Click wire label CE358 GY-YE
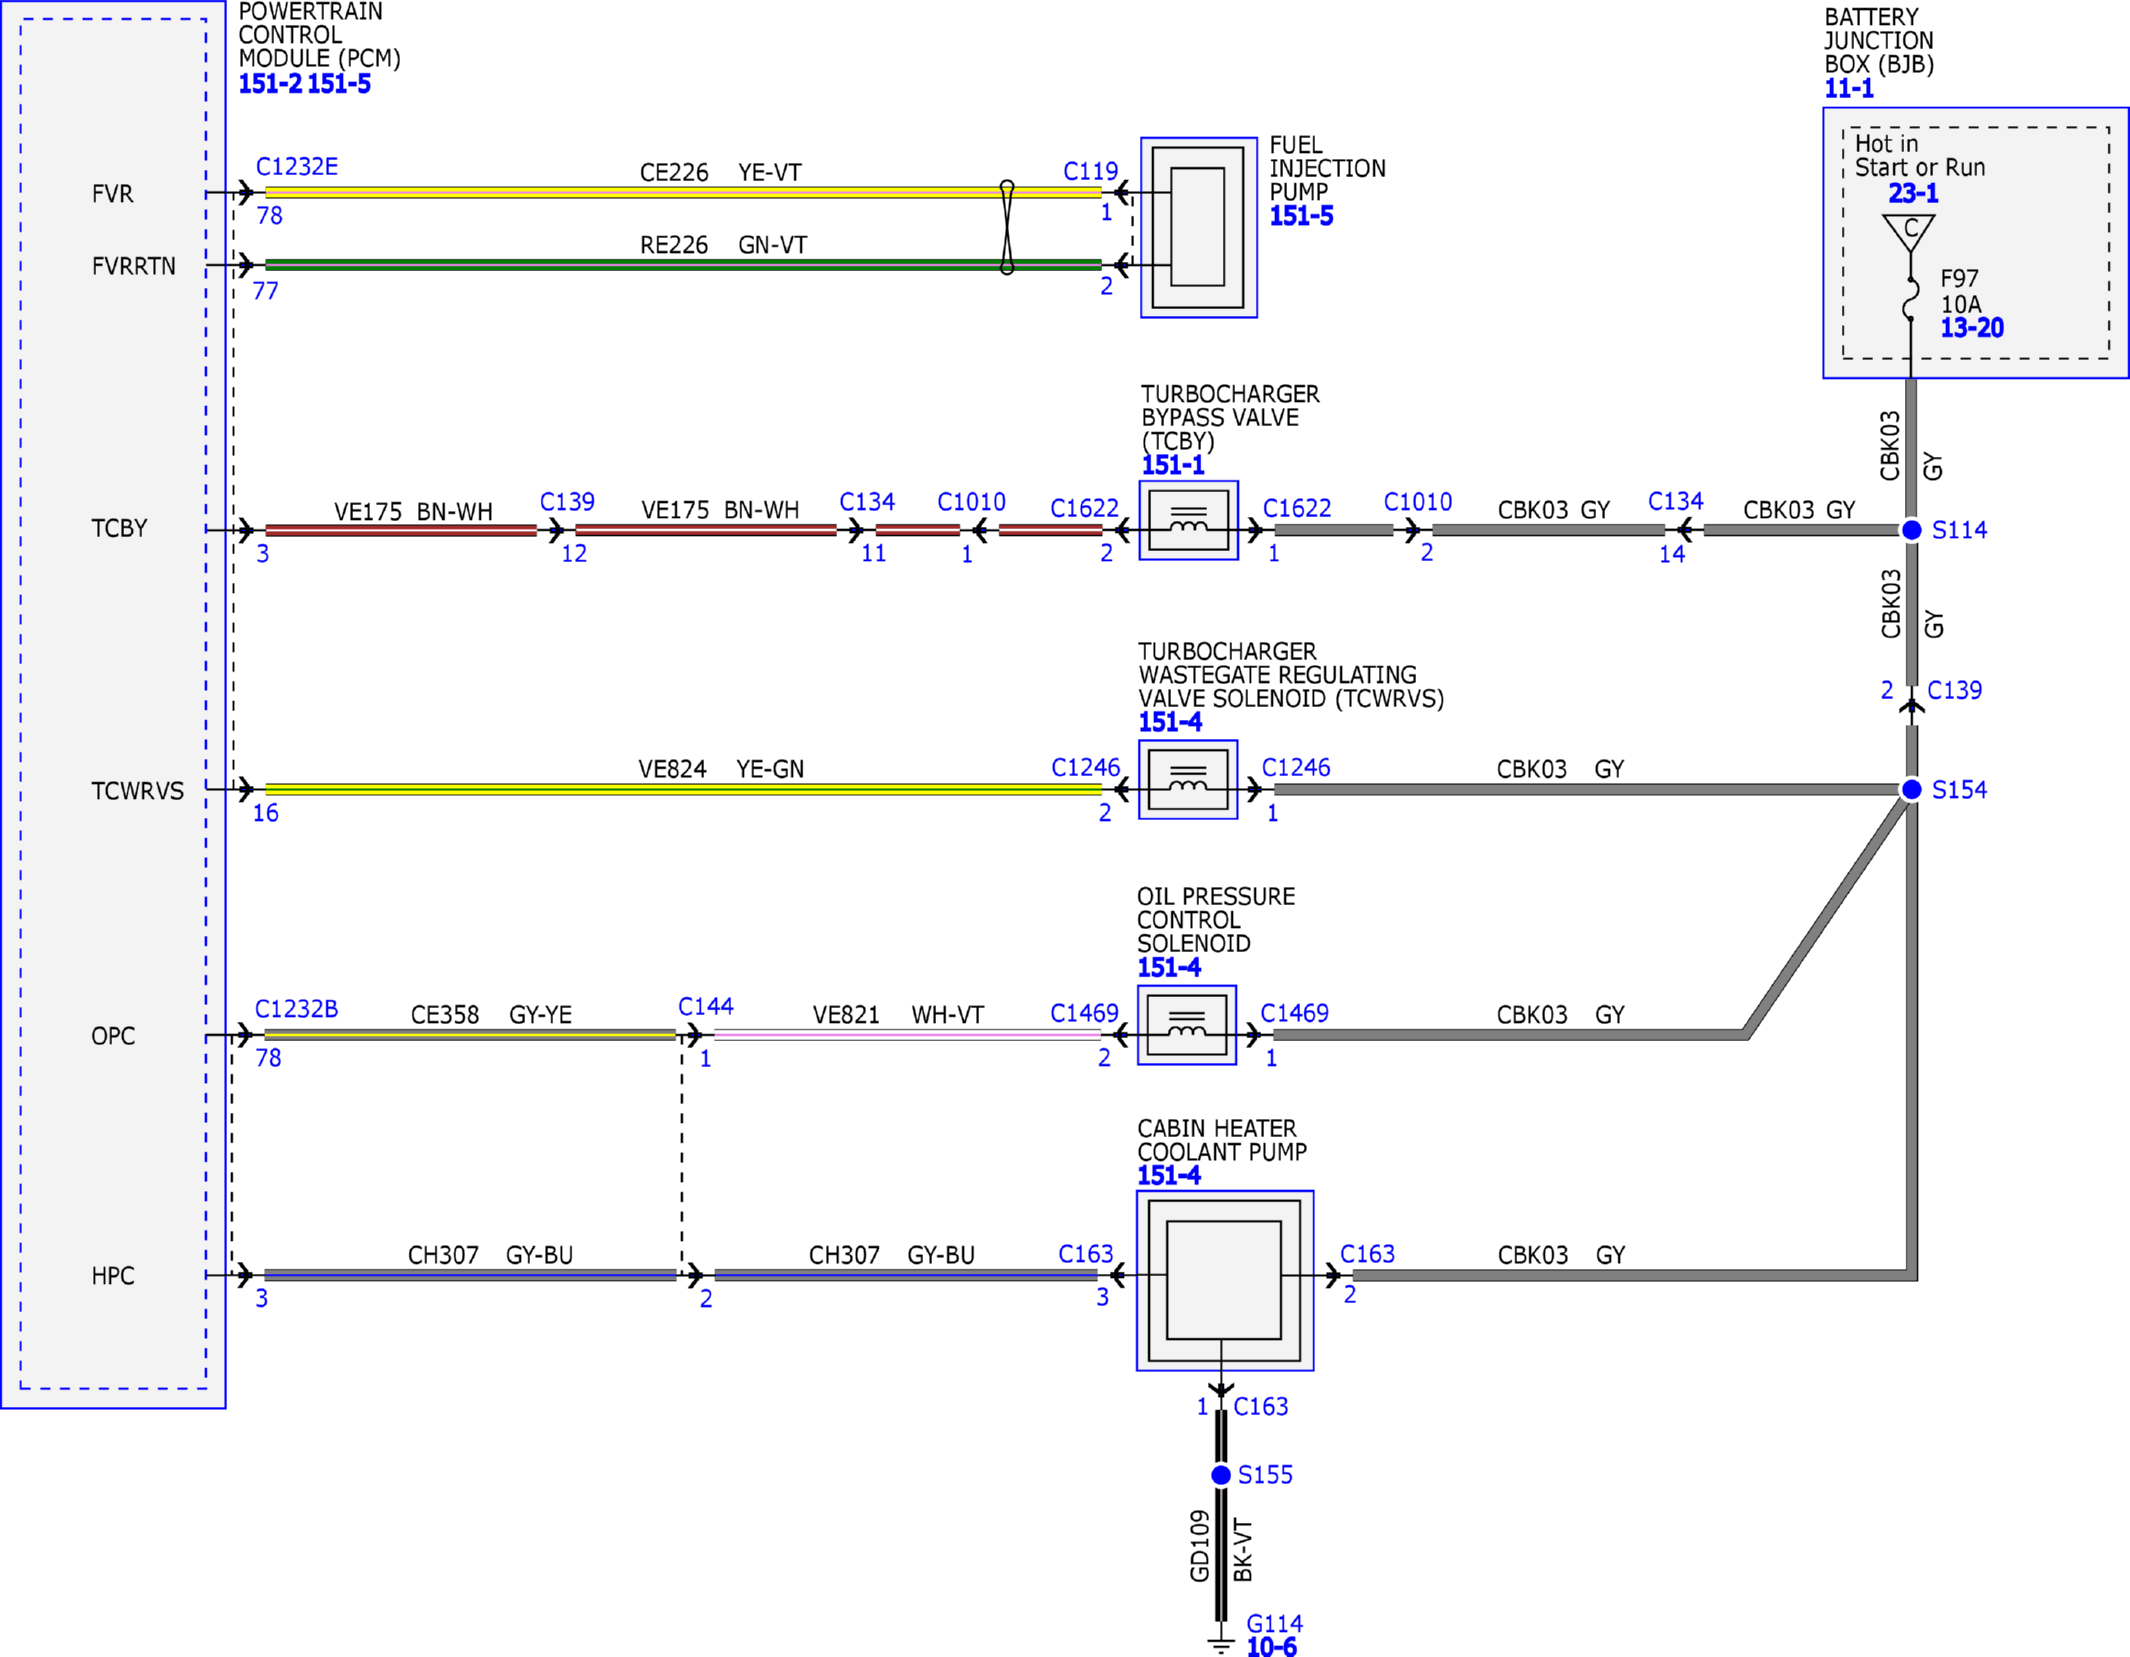The width and height of the screenshot is (2130, 1657). [x=491, y=1015]
